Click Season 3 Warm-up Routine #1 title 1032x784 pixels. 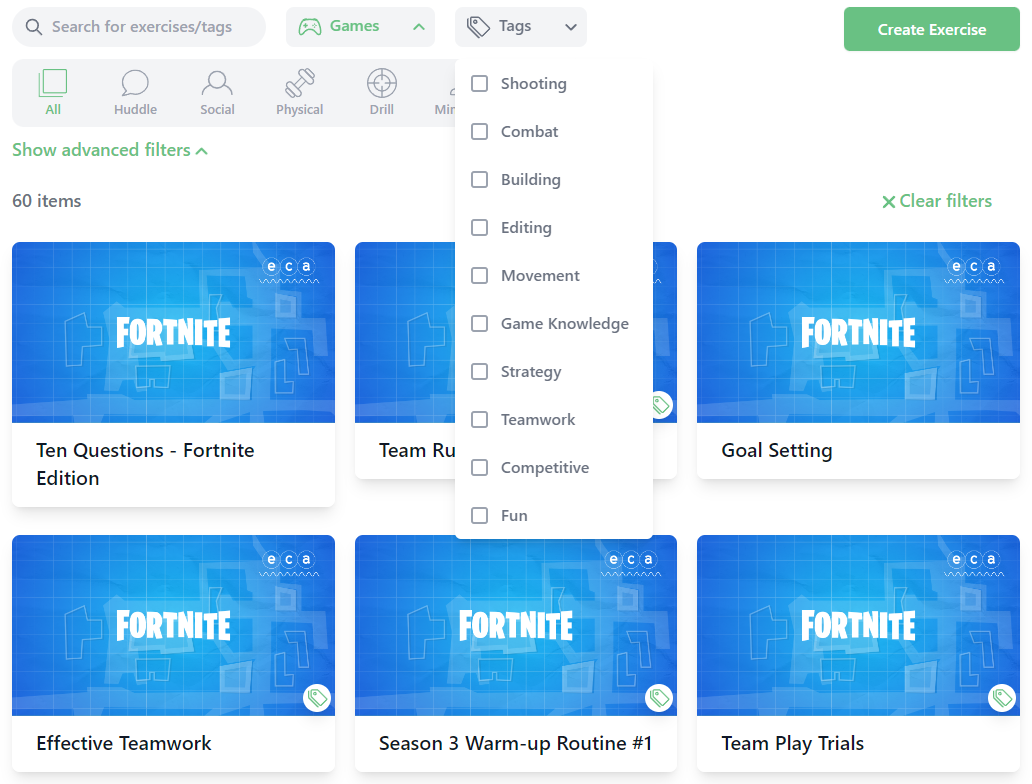point(515,744)
